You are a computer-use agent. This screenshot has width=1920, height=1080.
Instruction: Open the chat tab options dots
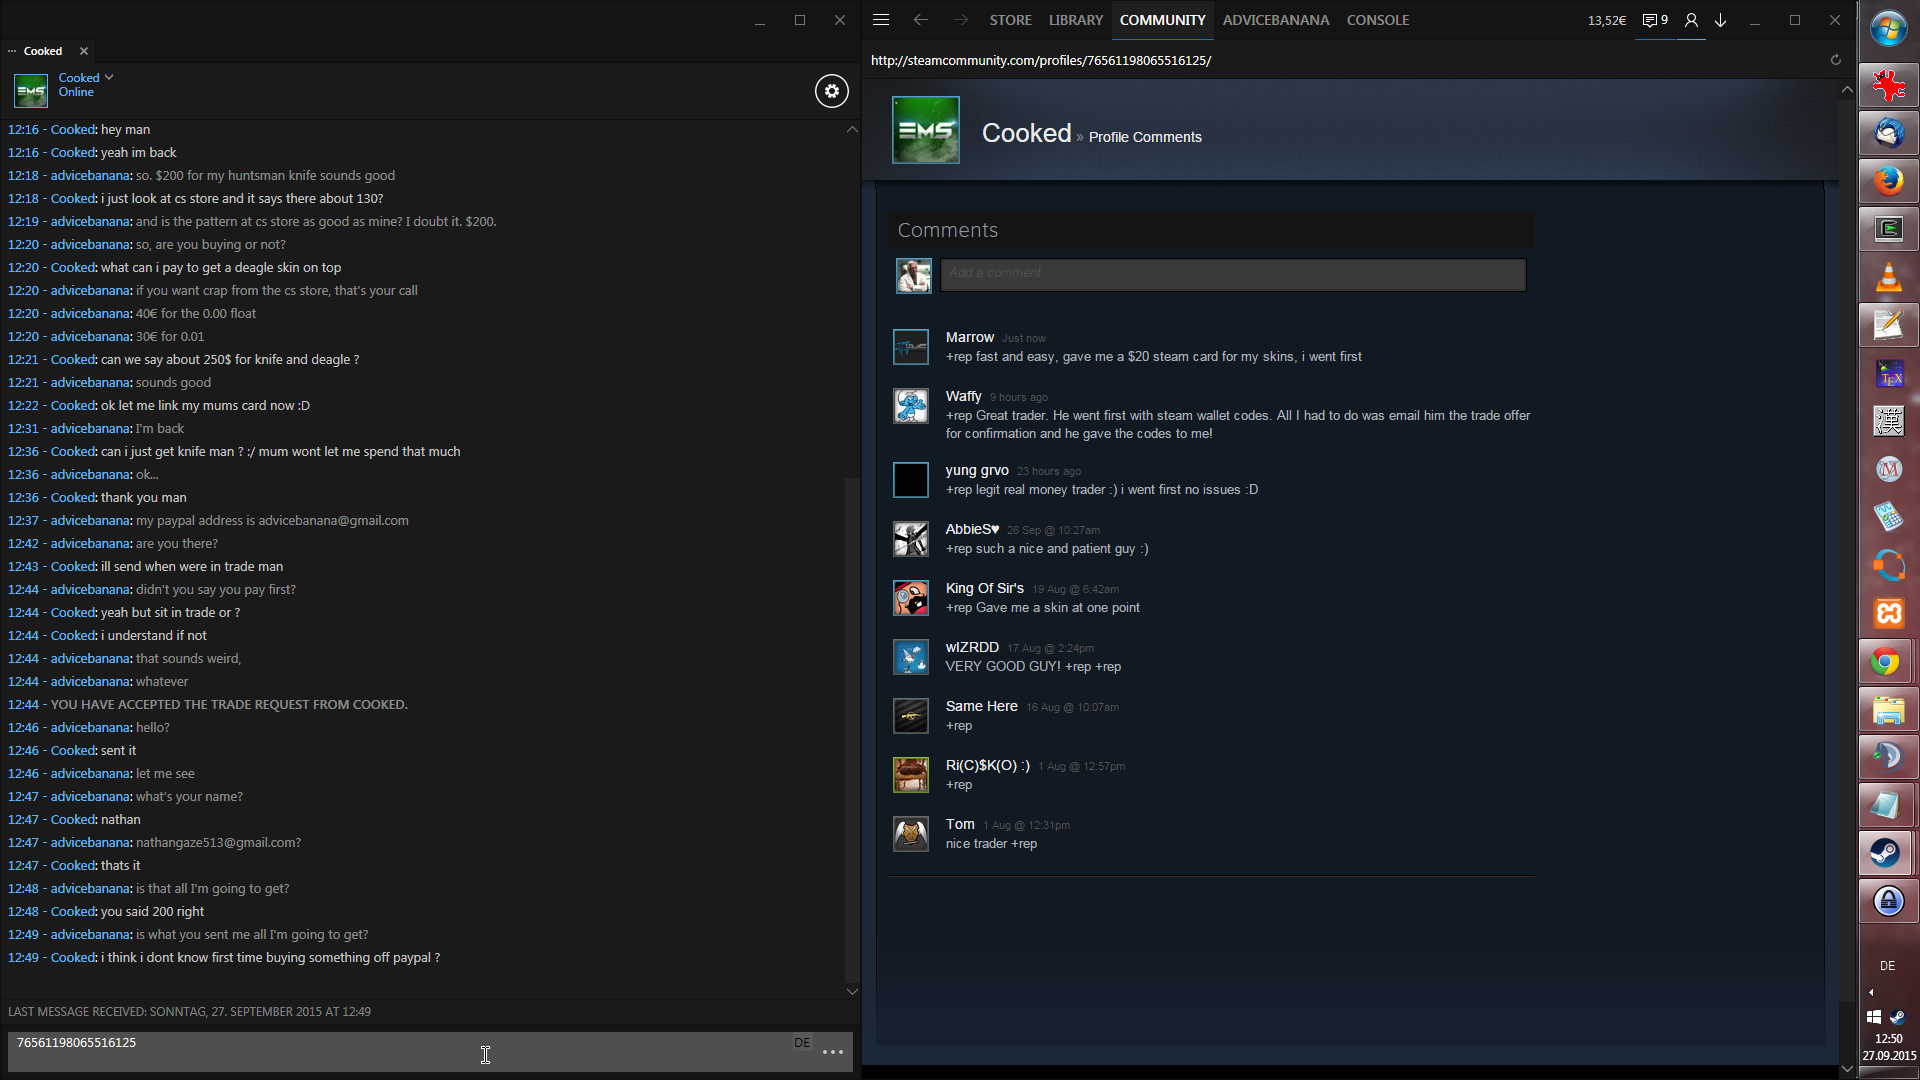12,51
